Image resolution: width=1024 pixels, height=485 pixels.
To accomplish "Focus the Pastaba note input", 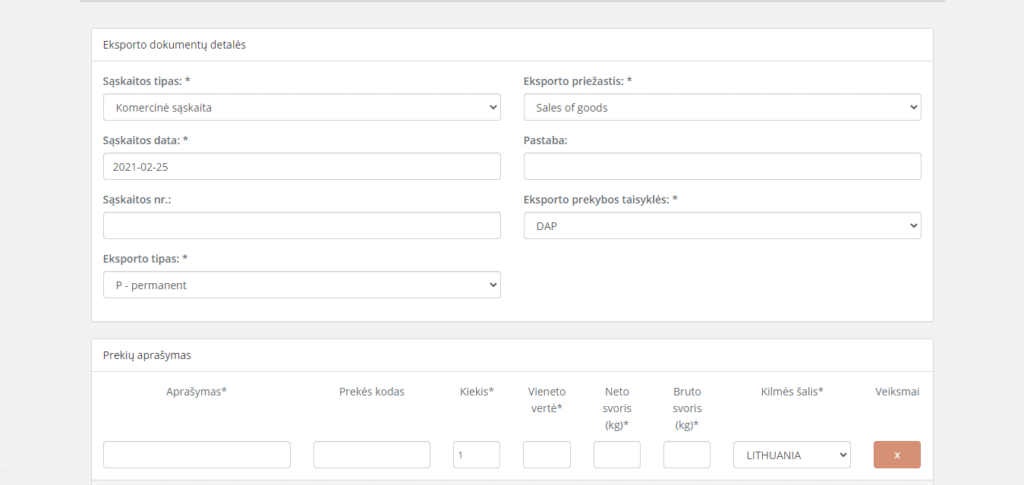I will [x=721, y=166].
